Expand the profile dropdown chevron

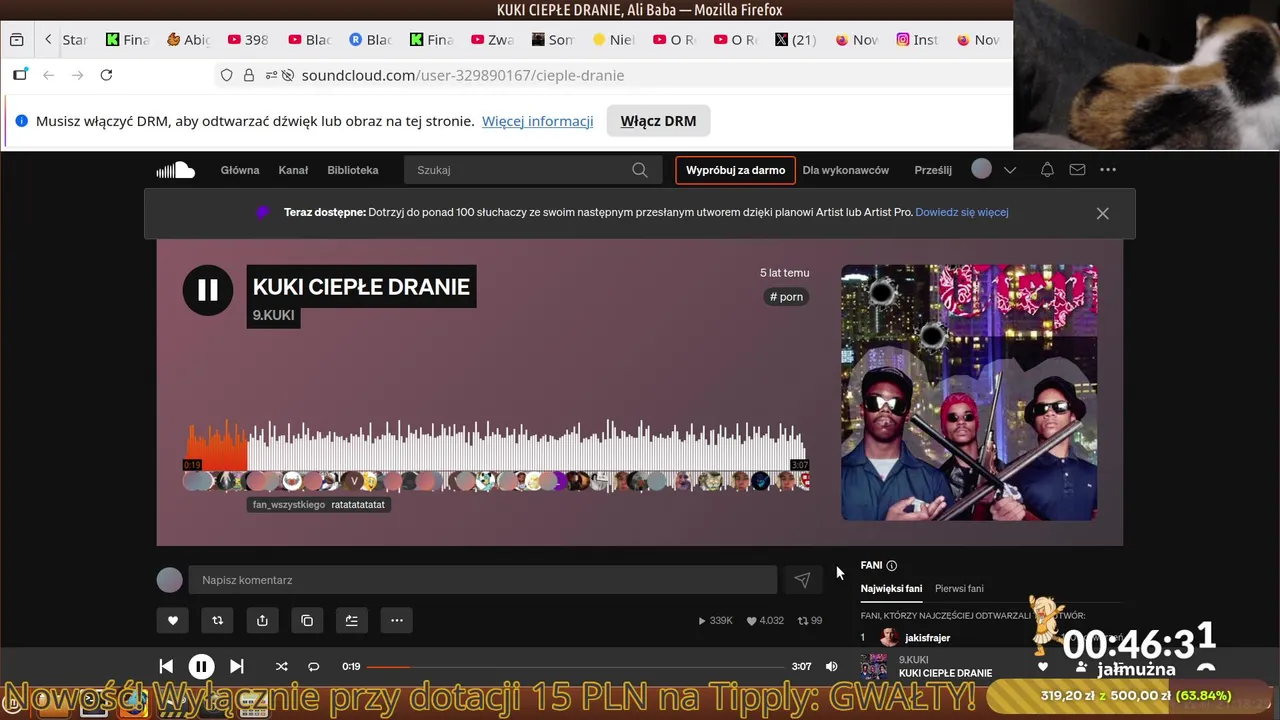point(1010,170)
